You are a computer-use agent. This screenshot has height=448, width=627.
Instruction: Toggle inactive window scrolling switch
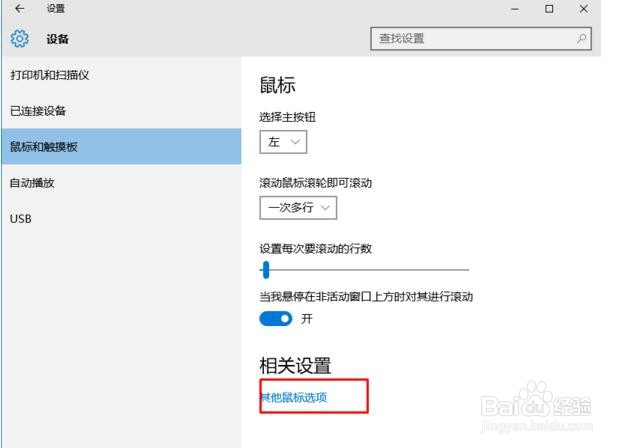(x=276, y=319)
